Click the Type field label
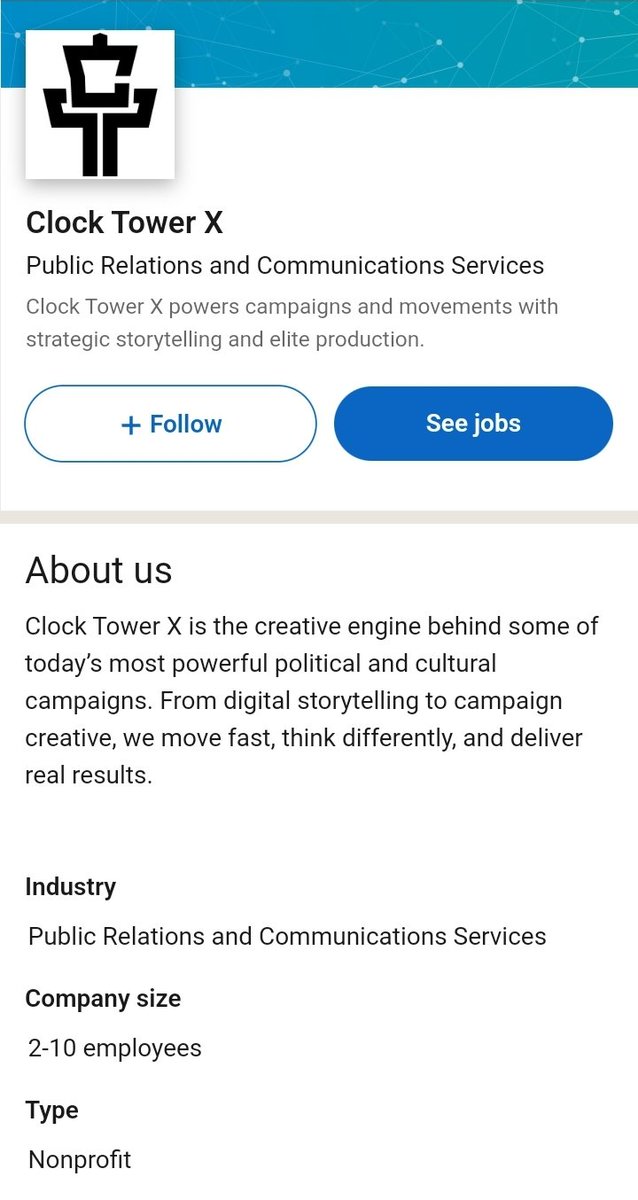This screenshot has height=1200, width=638. click(x=52, y=1111)
